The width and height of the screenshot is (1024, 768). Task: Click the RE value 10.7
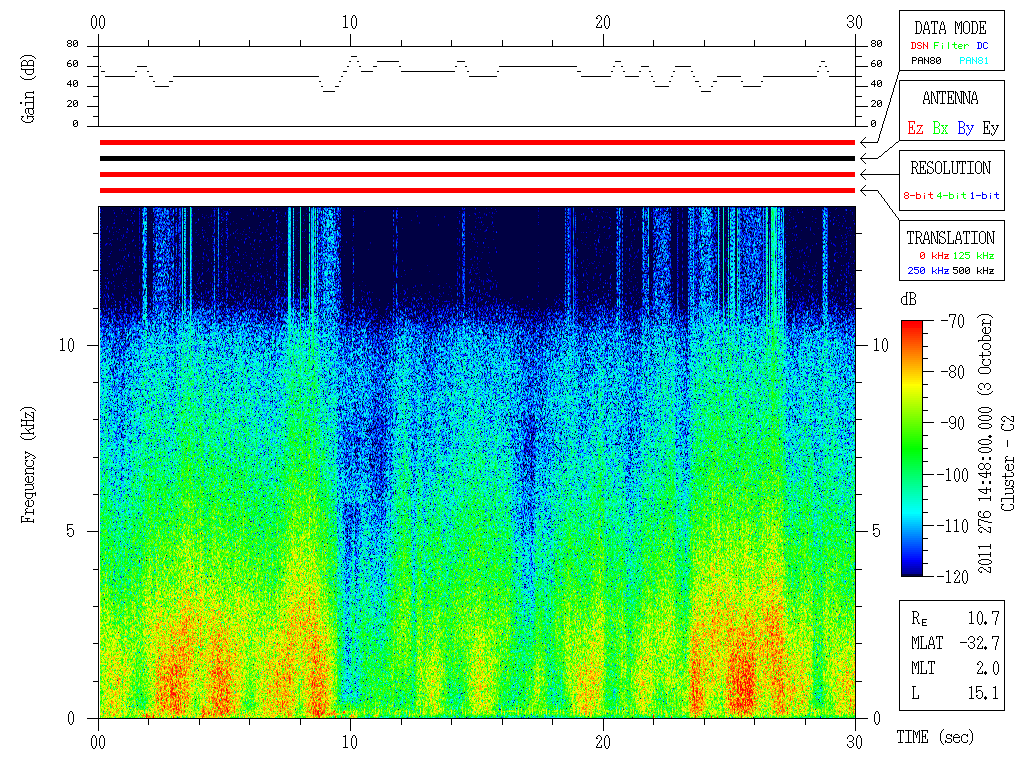click(984, 618)
